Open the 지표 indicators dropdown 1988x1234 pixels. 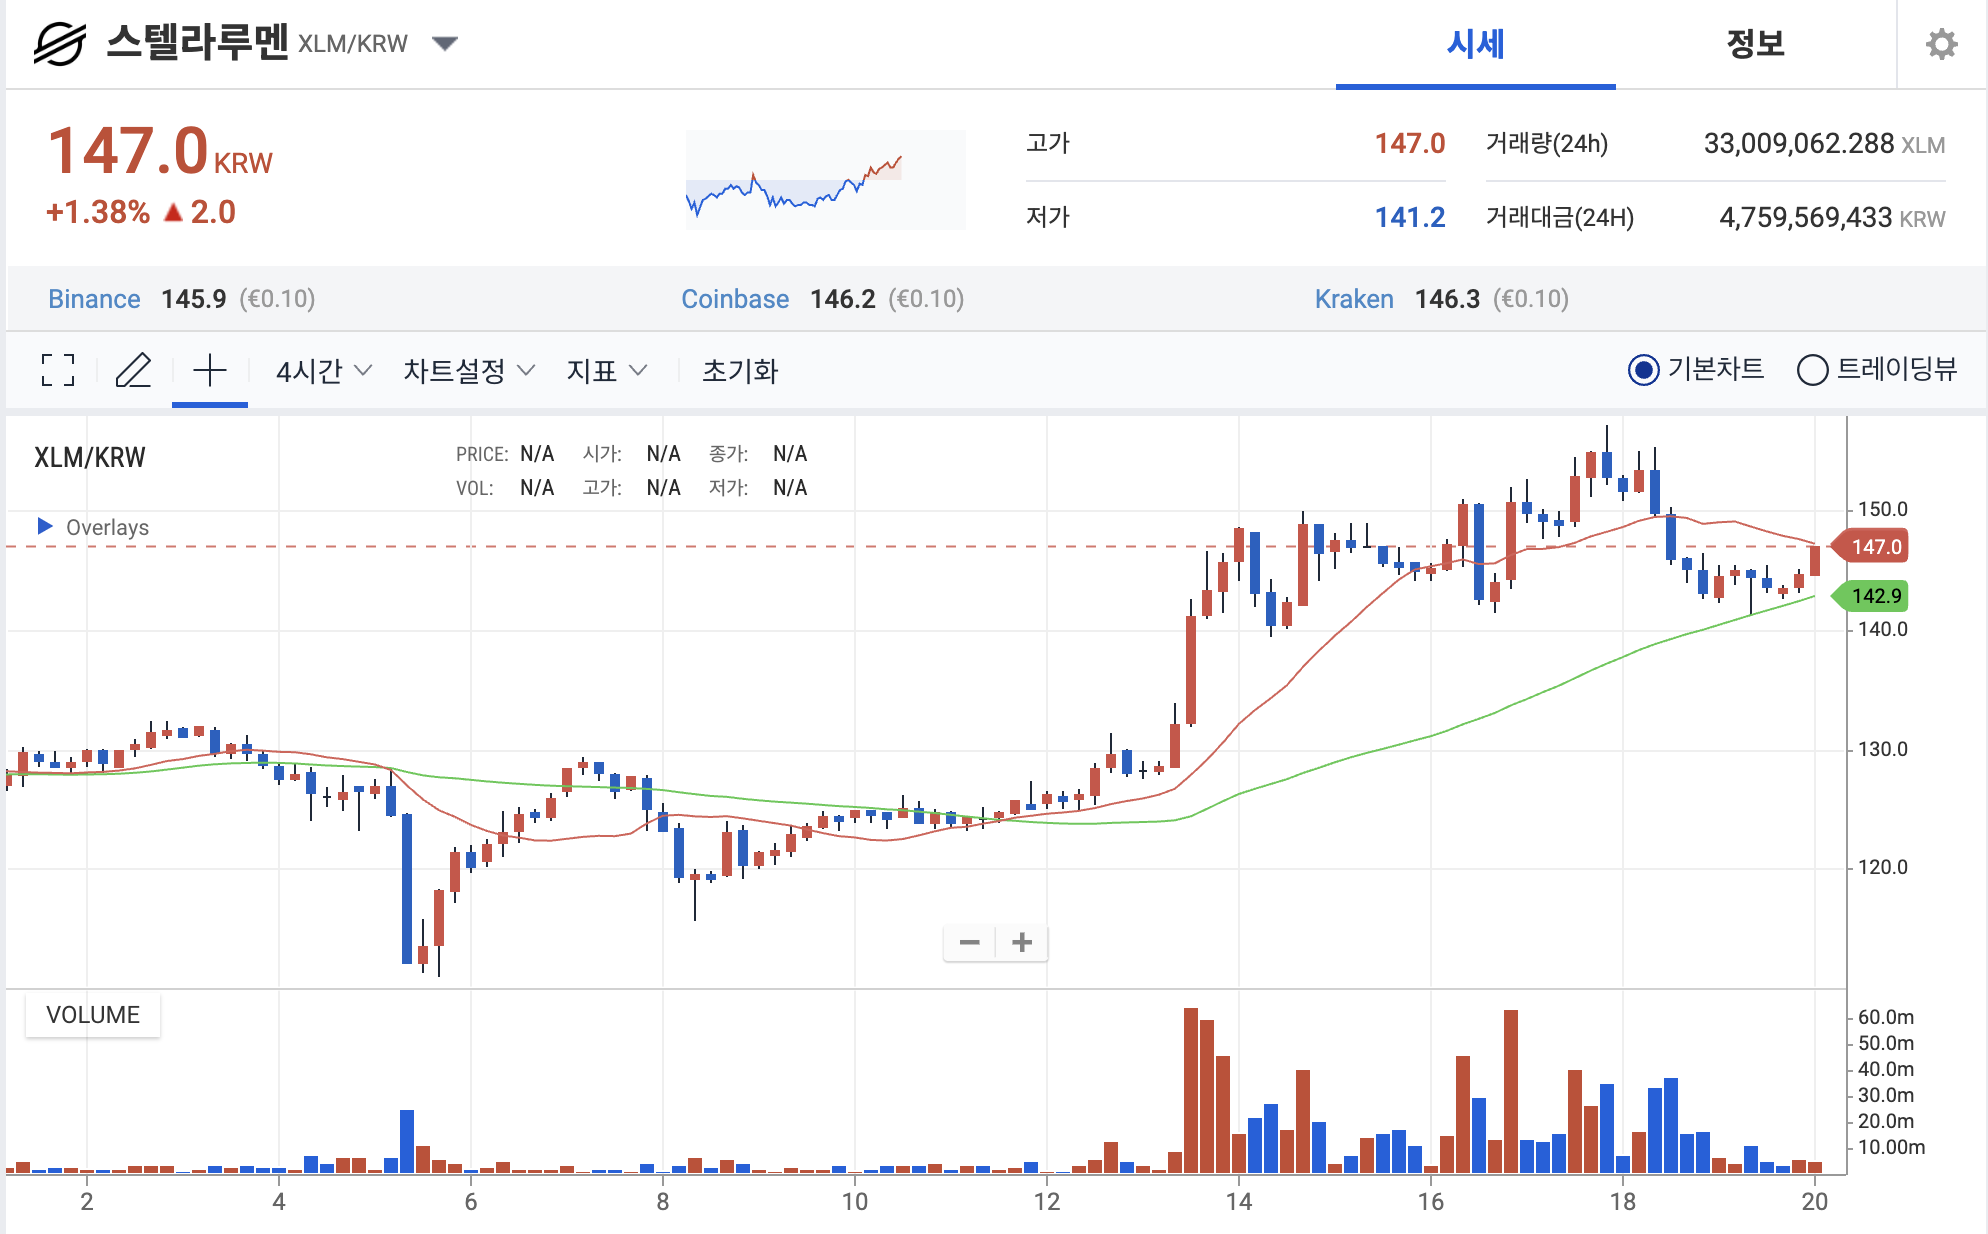click(x=606, y=371)
